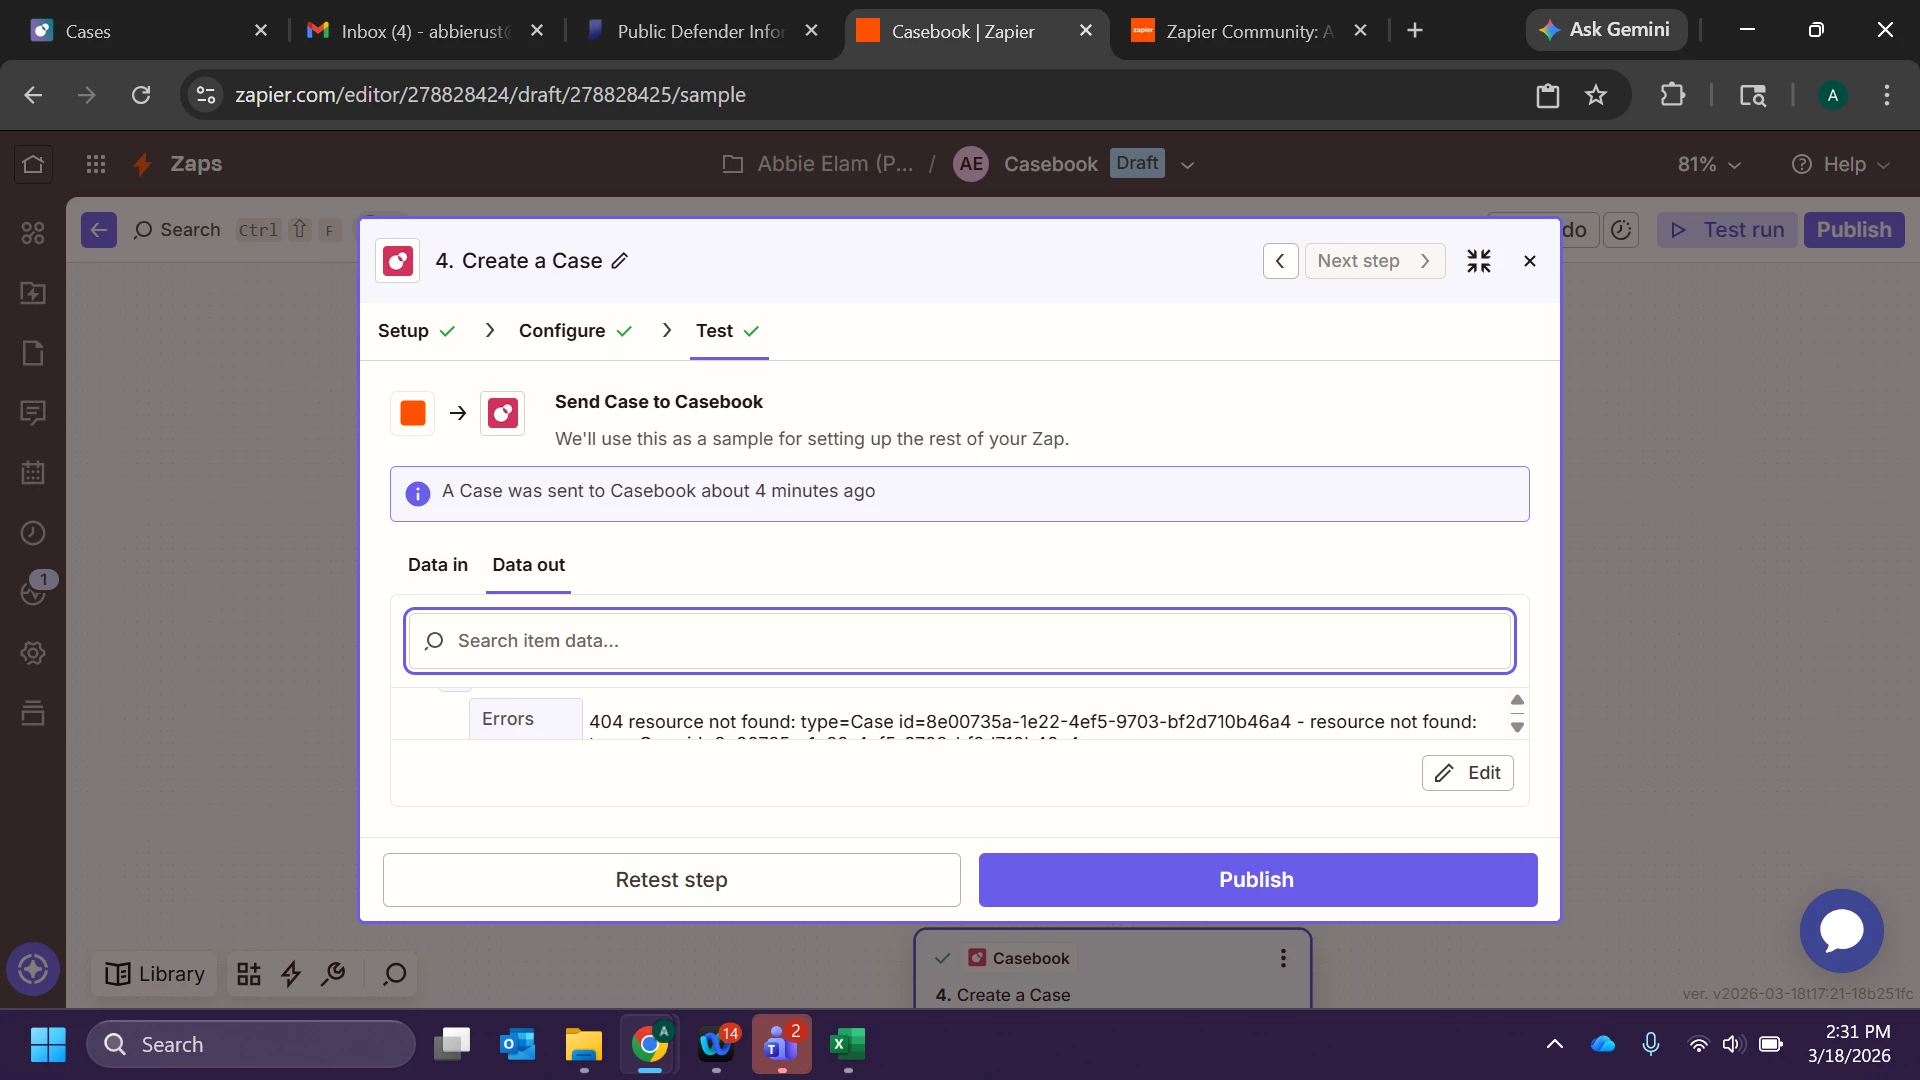This screenshot has width=1920, height=1080.
Task: Open Zap settings gear in sidebar
Action: click(33, 653)
